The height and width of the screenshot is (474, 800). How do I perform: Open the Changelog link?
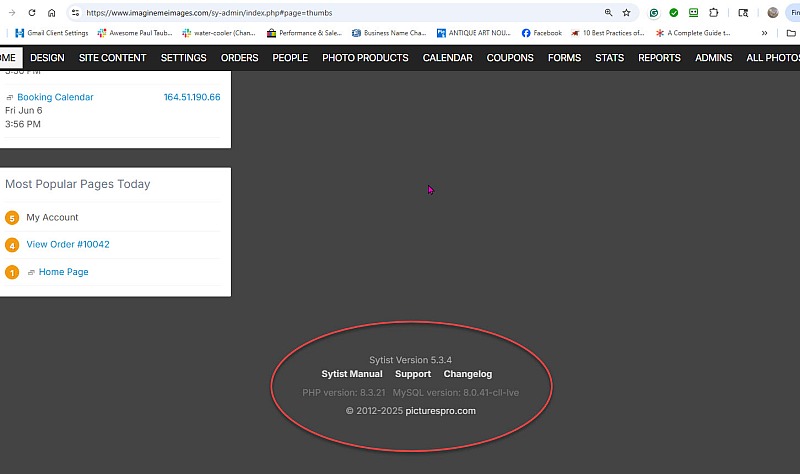(x=468, y=374)
